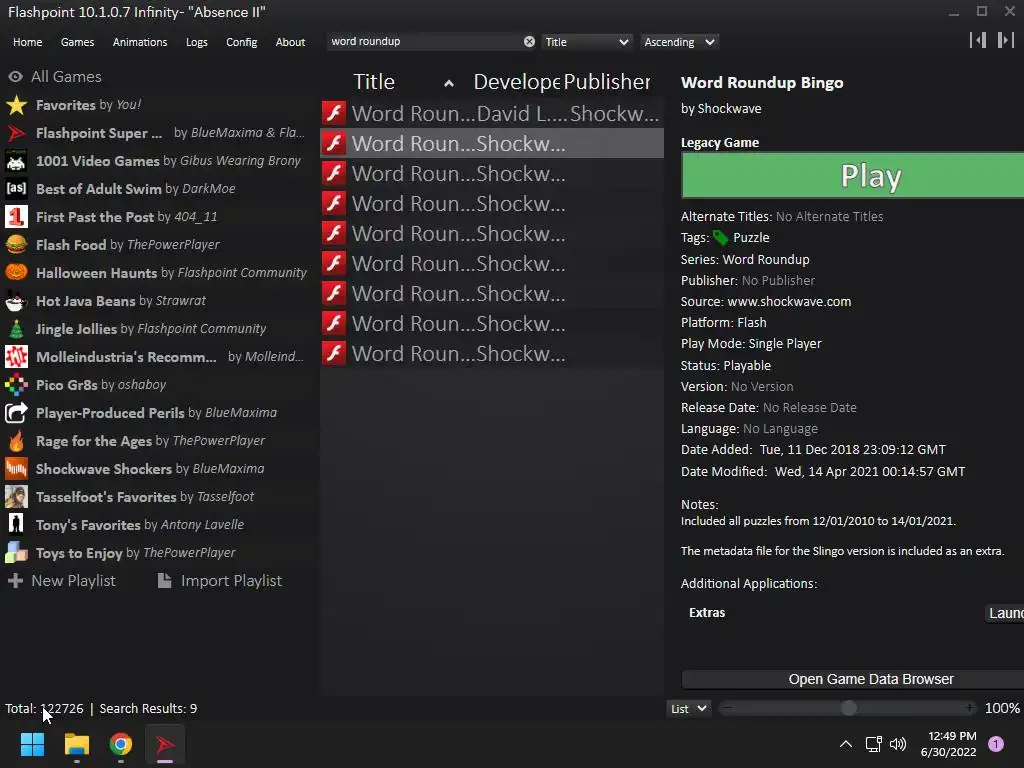Open Windows Start menu
Screen dimensions: 1024x768
pos(32,744)
